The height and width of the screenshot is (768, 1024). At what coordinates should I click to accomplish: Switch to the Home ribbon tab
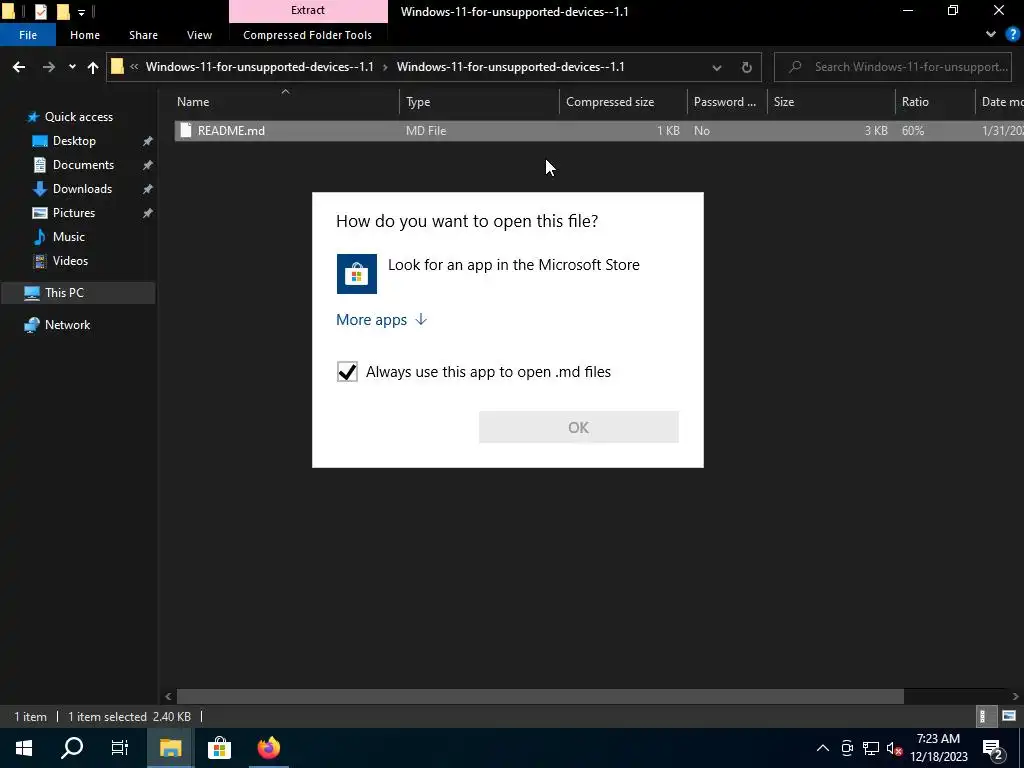(85, 35)
